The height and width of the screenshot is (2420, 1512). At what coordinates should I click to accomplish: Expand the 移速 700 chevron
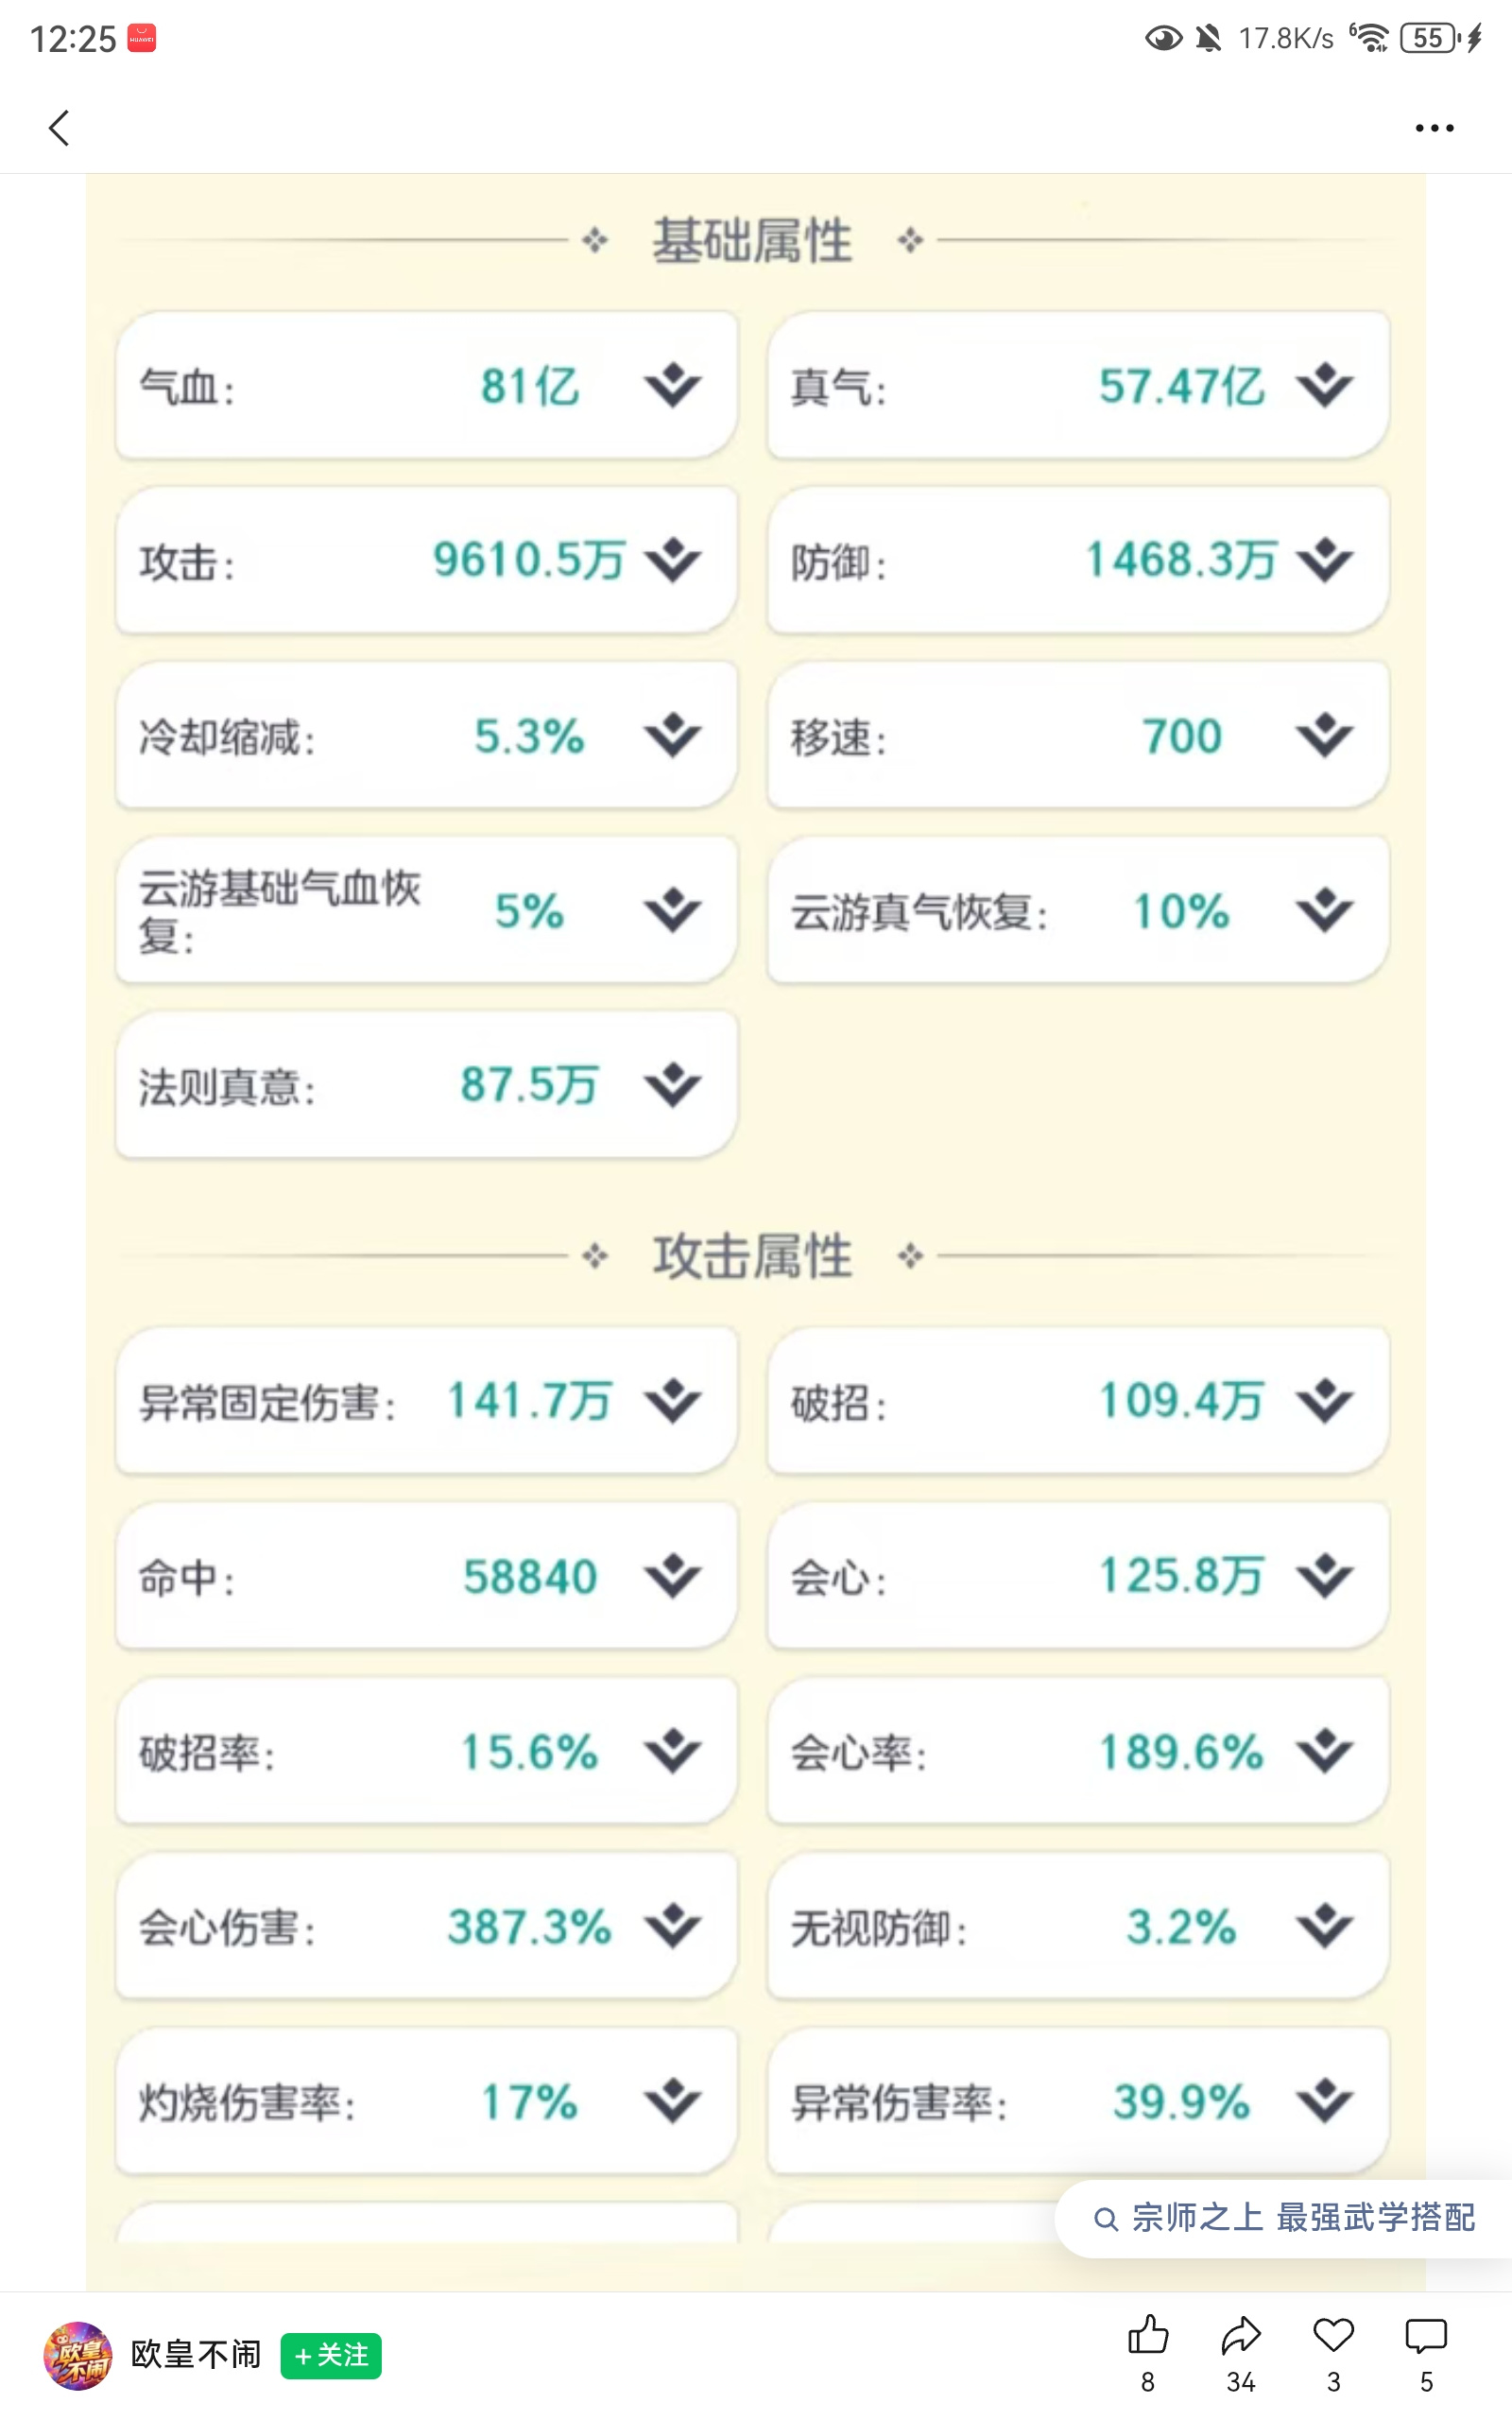tap(1324, 735)
